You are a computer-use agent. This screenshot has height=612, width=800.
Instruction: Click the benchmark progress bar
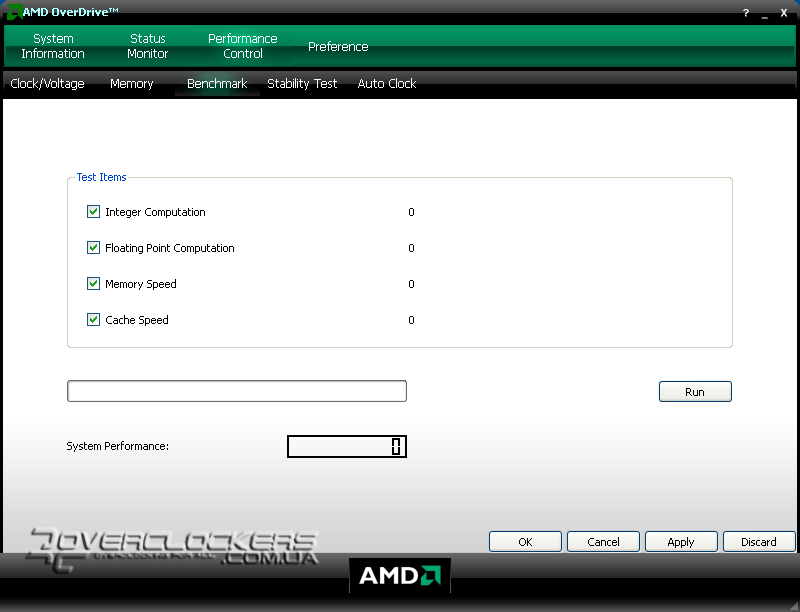(237, 391)
